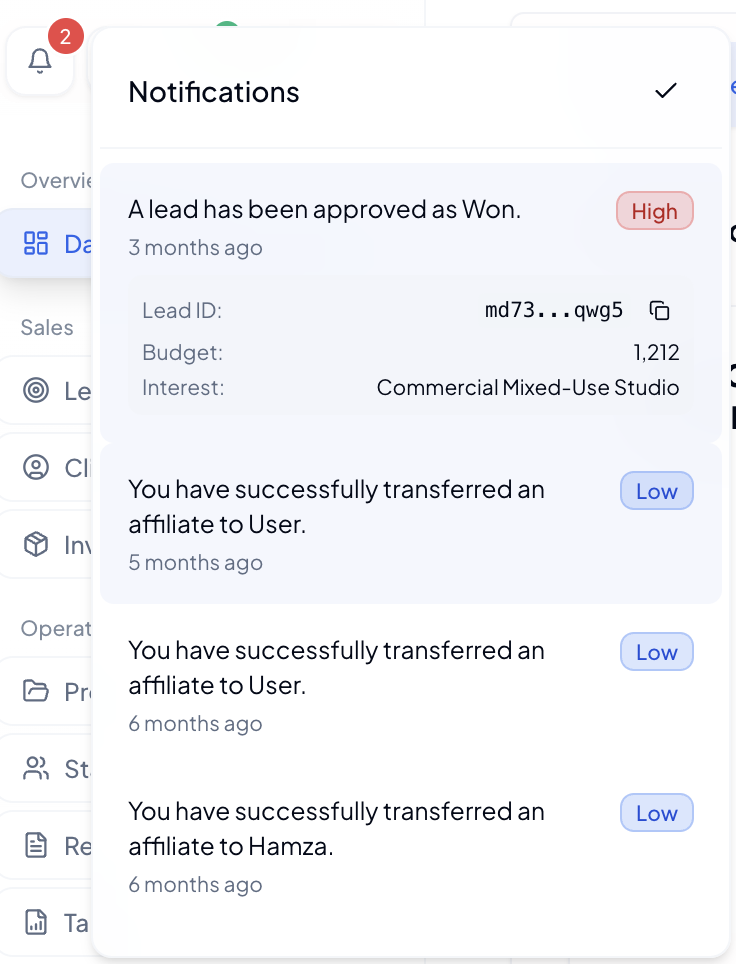
Task: Click the Notifications panel heading
Action: click(x=214, y=92)
